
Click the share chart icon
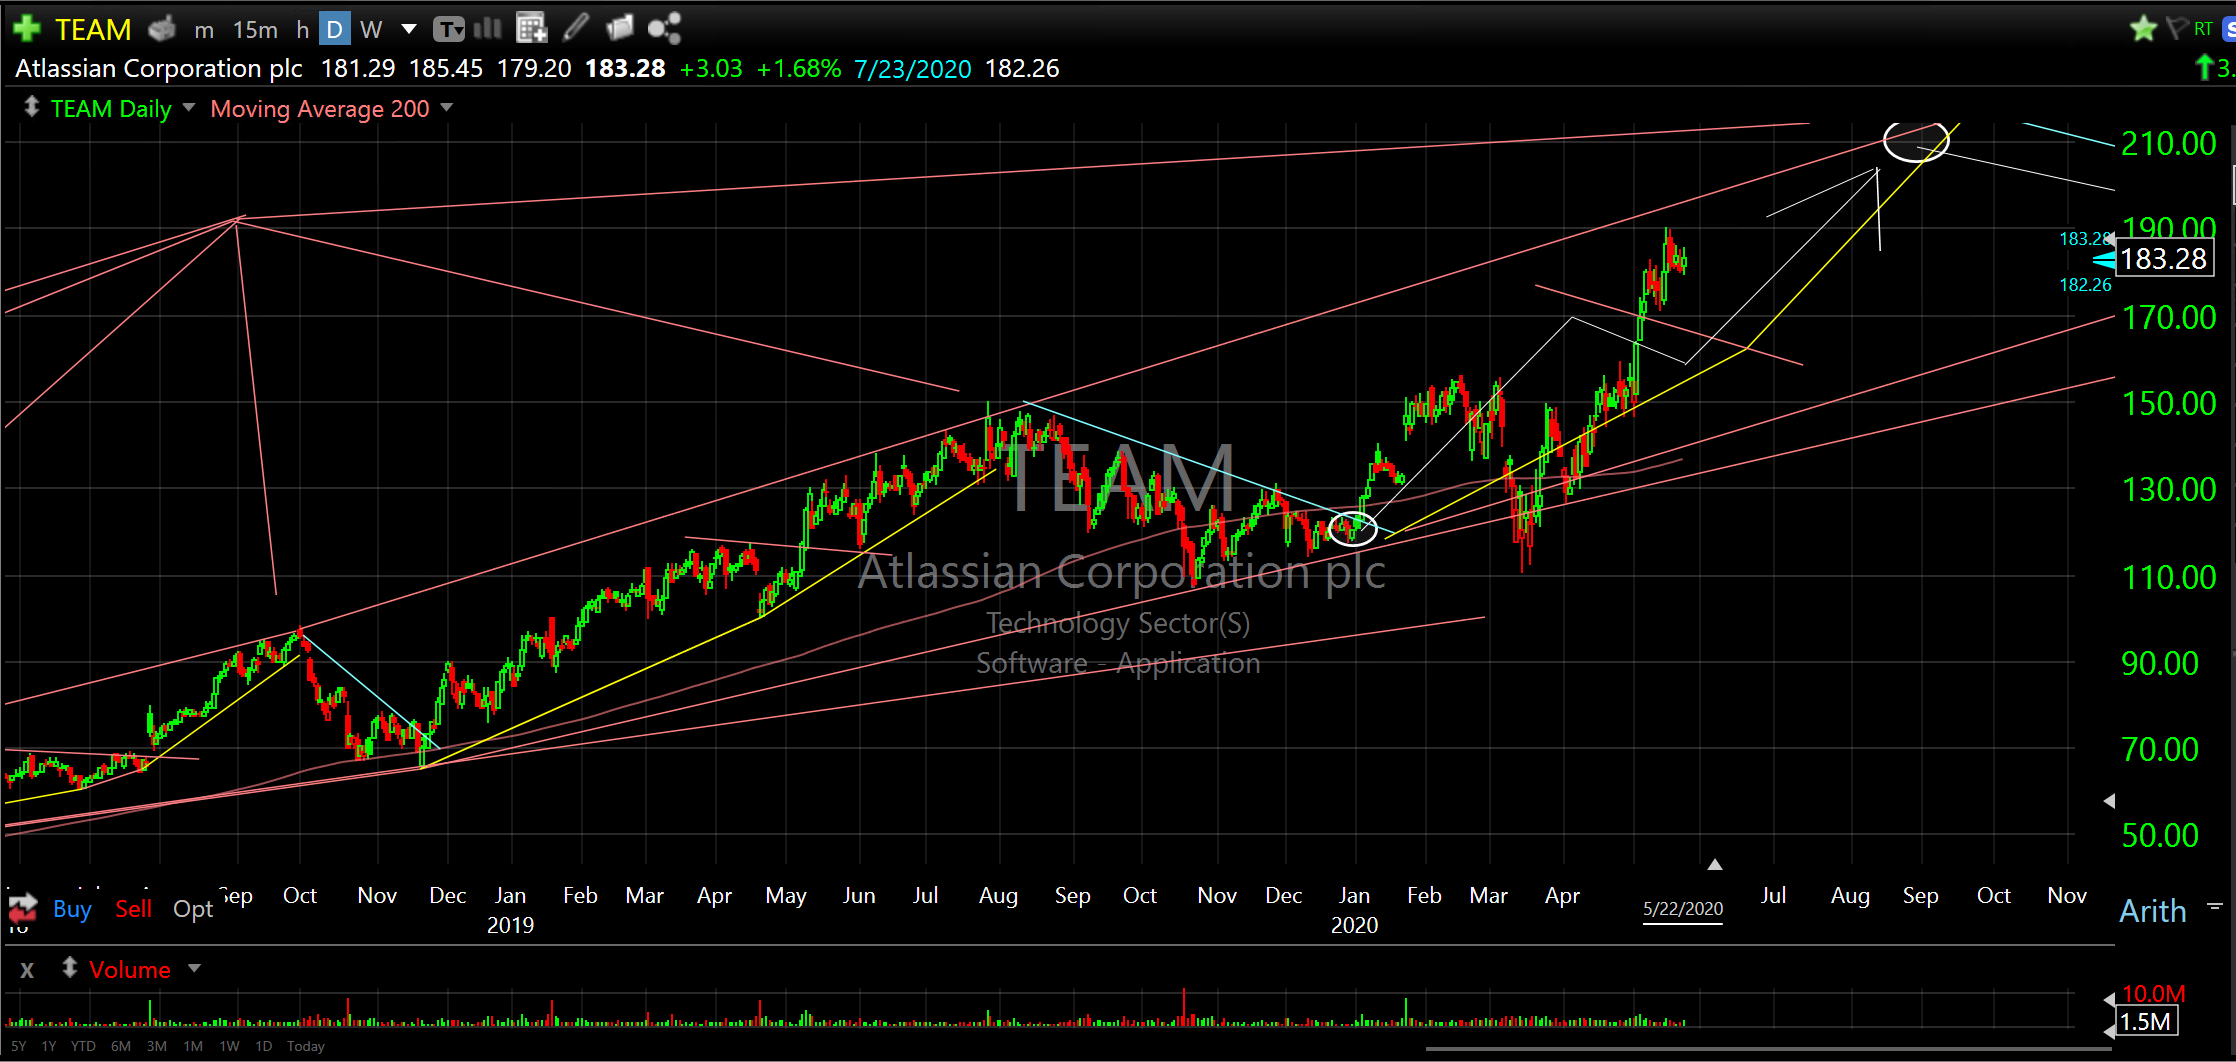pyautogui.click(x=664, y=29)
